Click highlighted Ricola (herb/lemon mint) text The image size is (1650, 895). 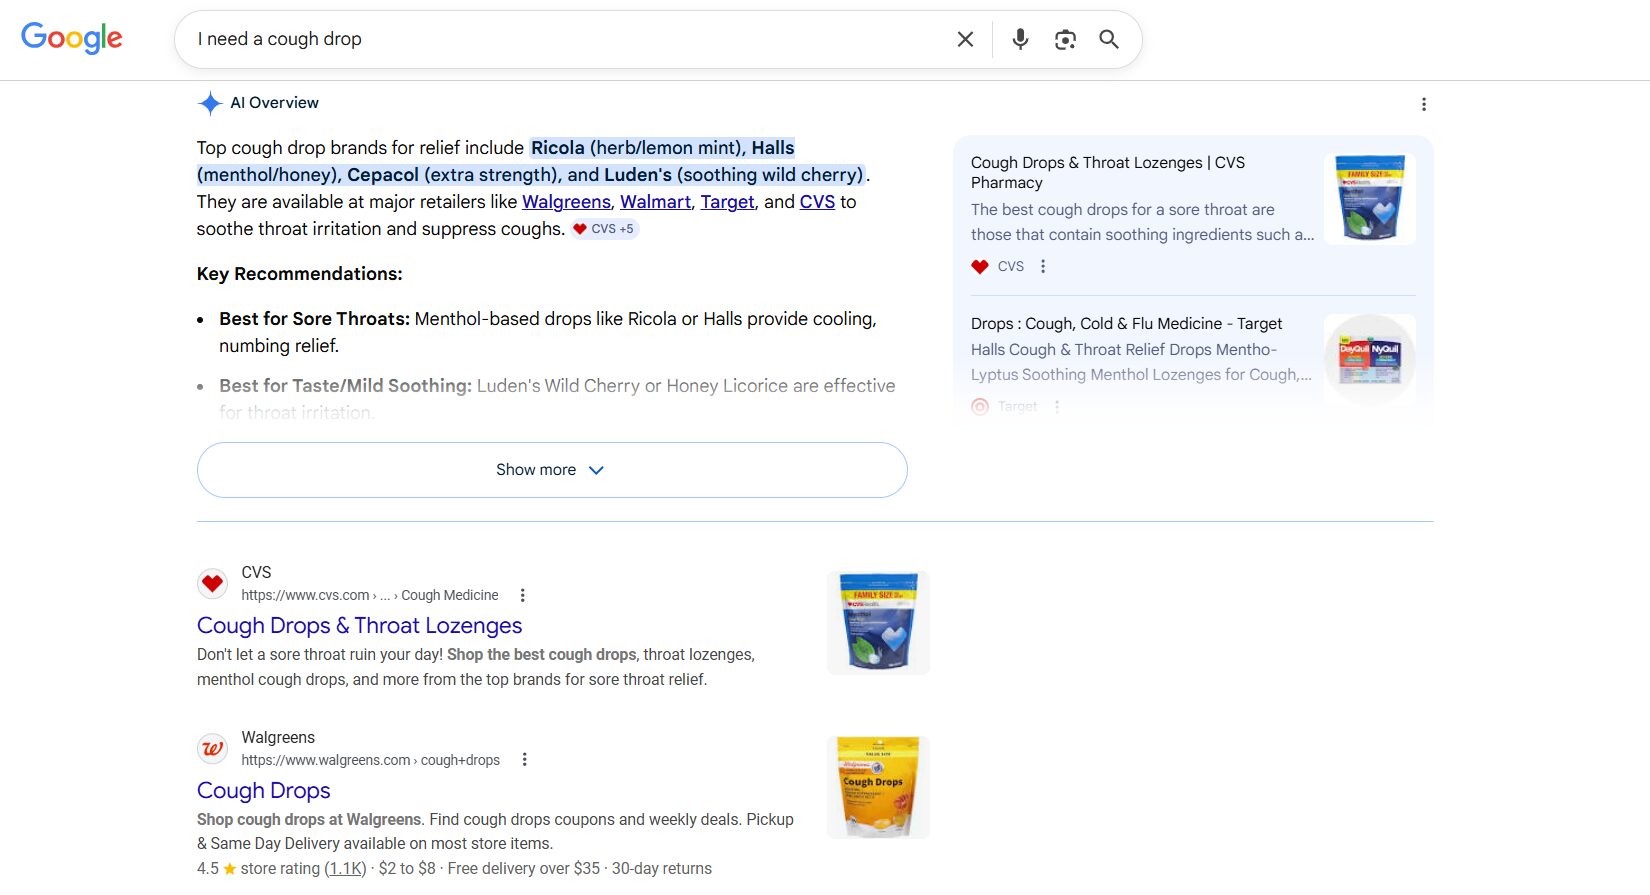[x=636, y=148]
